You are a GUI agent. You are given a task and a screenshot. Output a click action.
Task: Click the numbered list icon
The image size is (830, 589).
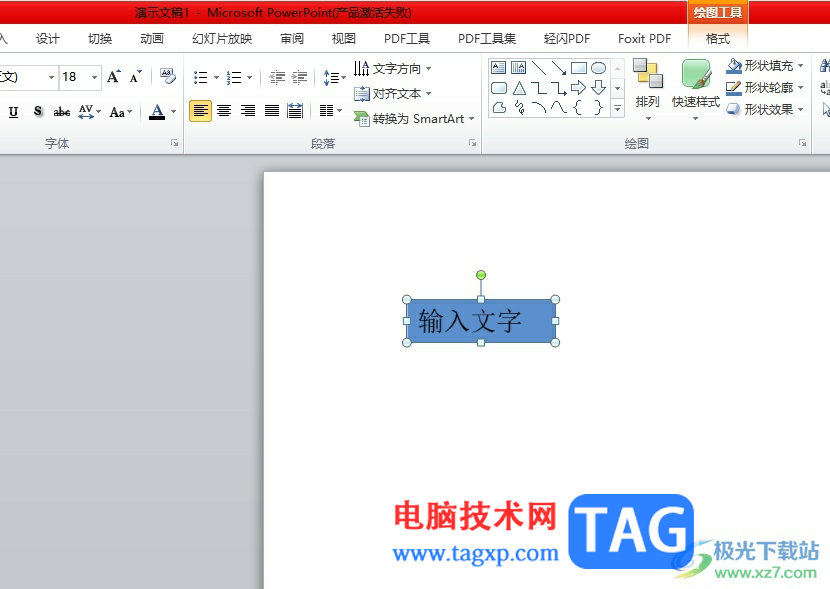coord(233,78)
